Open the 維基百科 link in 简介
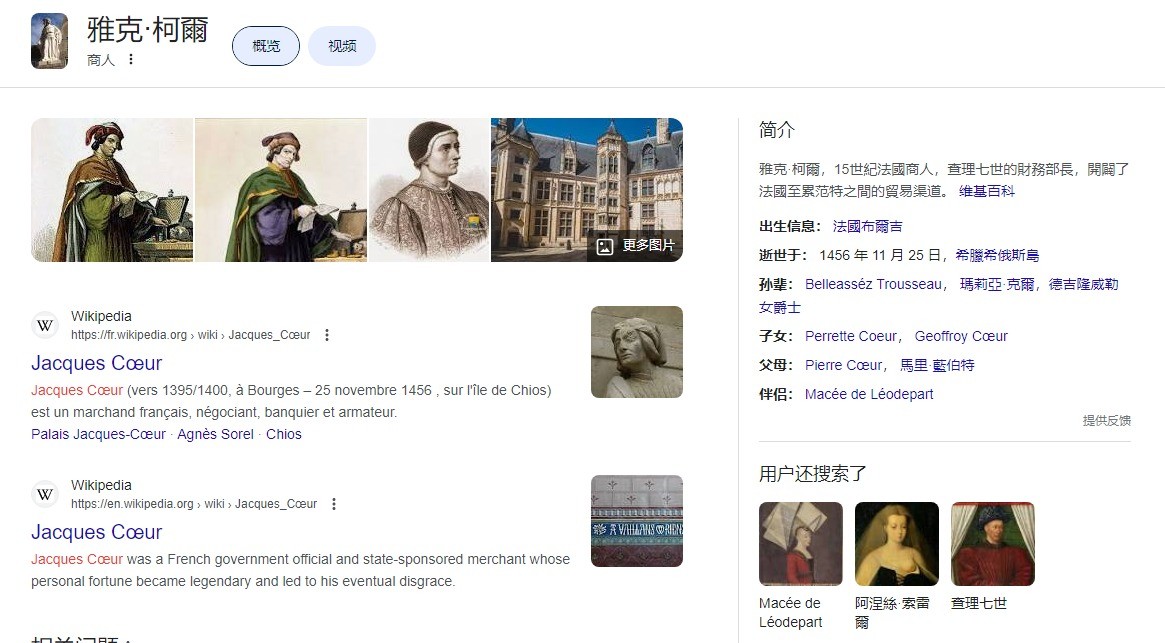The width and height of the screenshot is (1165, 643). tap(987, 191)
